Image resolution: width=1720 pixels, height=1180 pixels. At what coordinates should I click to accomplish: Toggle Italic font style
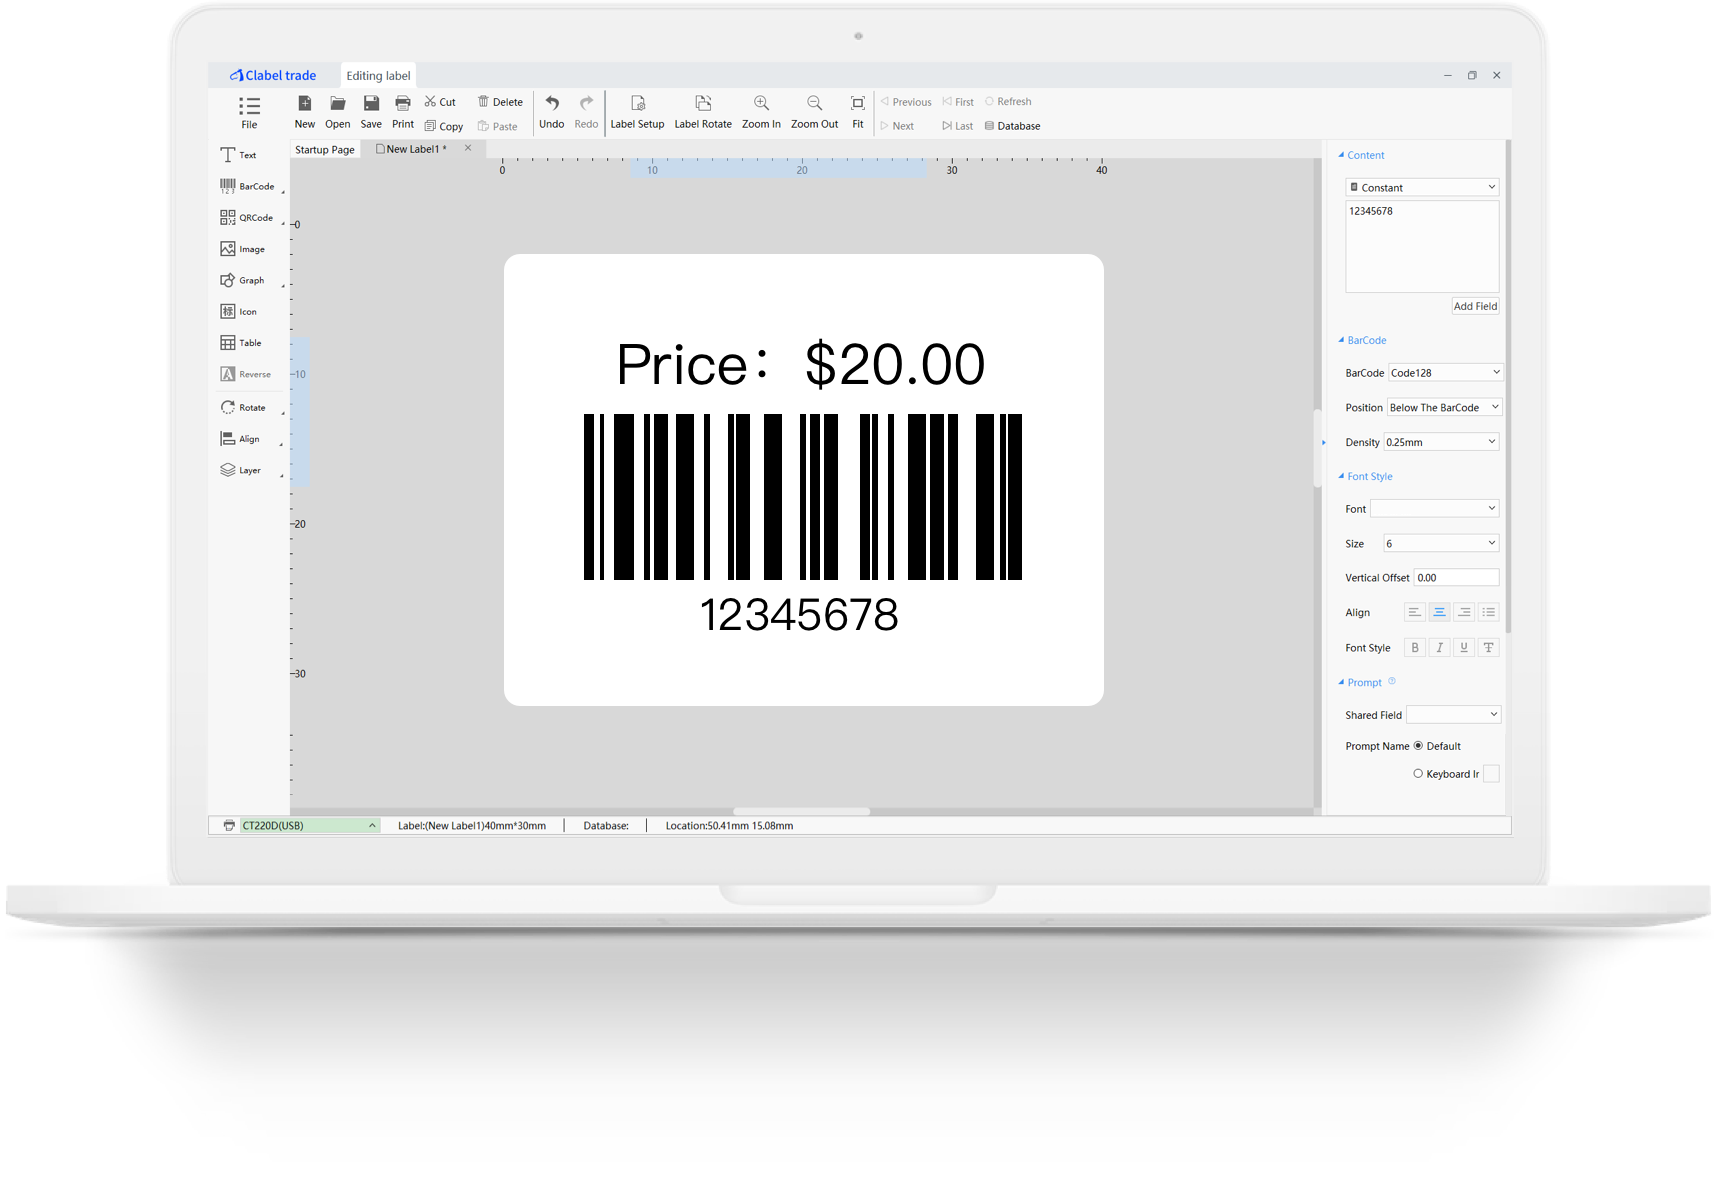click(x=1439, y=647)
